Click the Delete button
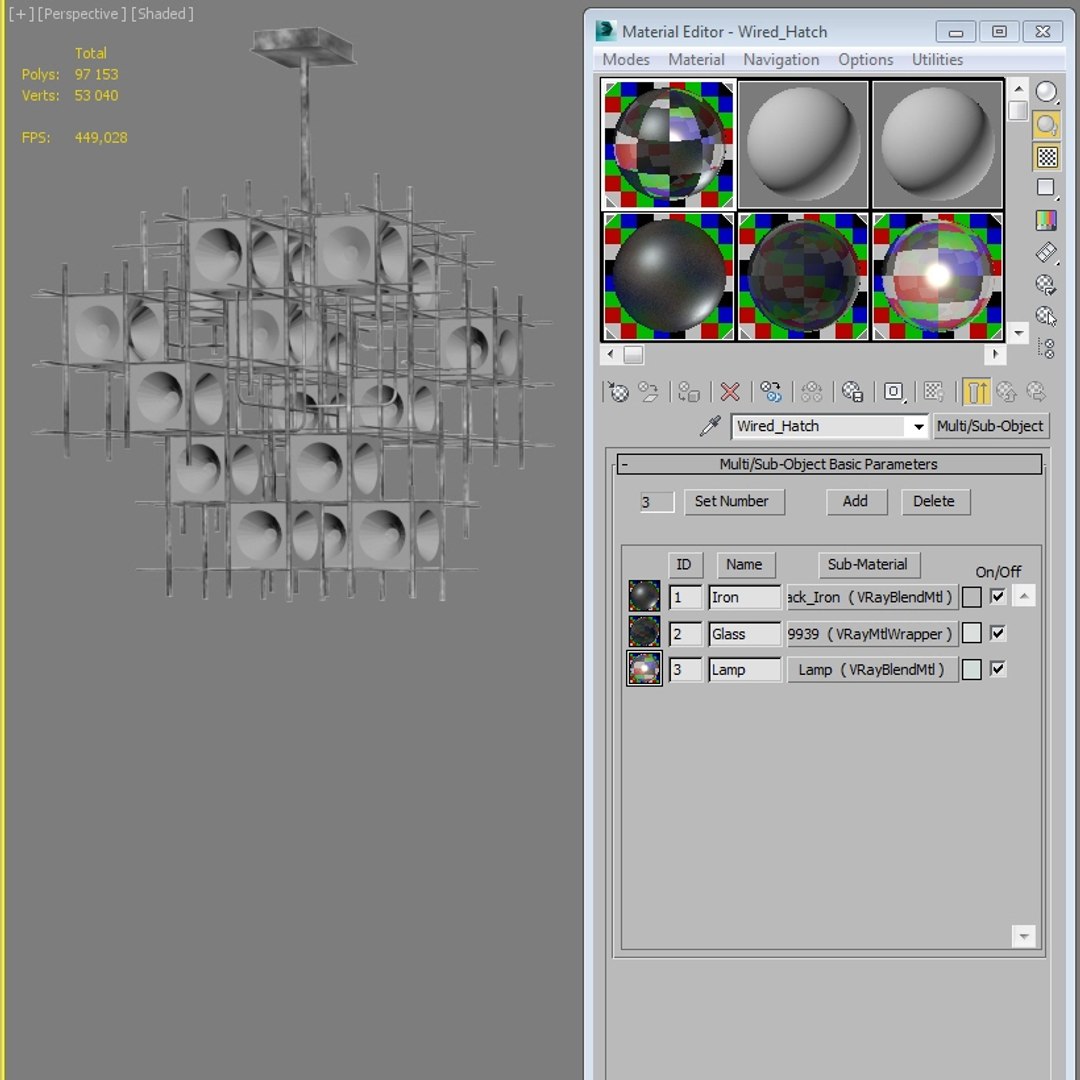The height and width of the screenshot is (1080, 1080). [x=935, y=501]
